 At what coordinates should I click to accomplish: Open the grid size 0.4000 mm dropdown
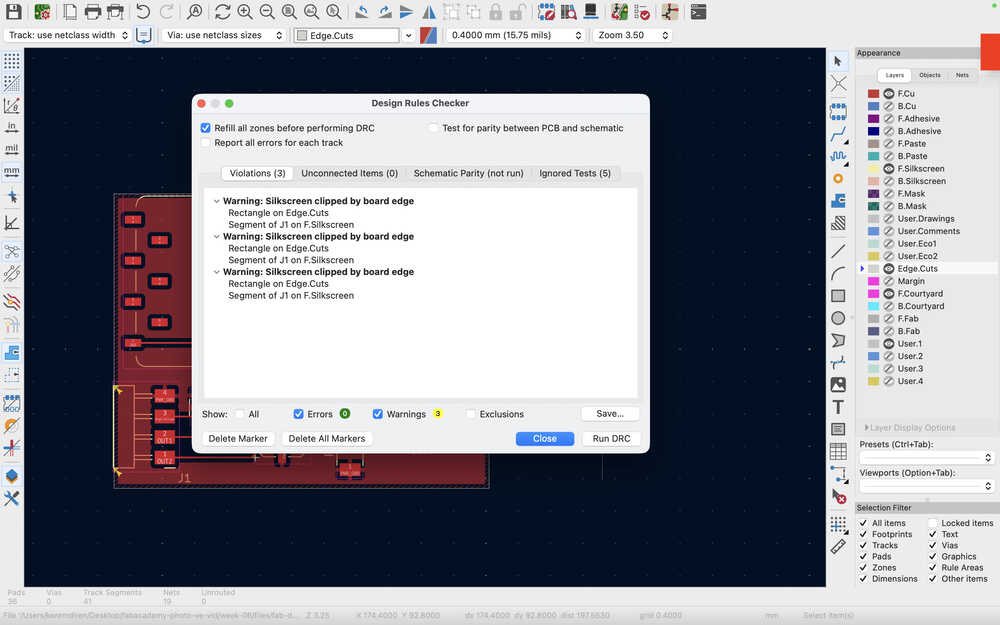[515, 35]
